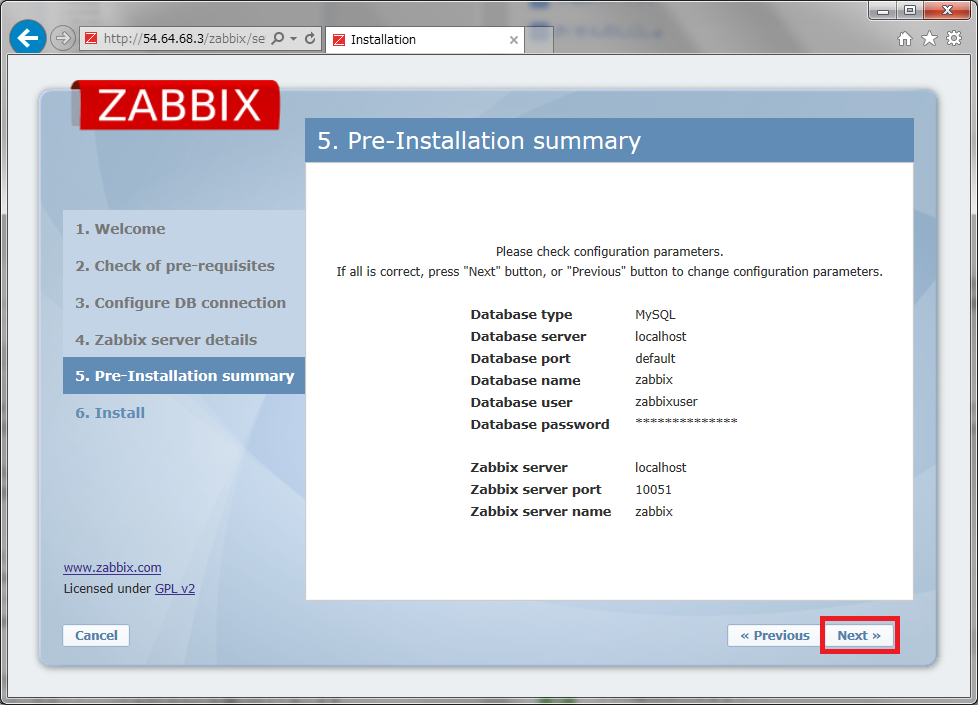Screen dimensions: 978x705
Task: Open the blank new tab button
Action: click(x=540, y=40)
